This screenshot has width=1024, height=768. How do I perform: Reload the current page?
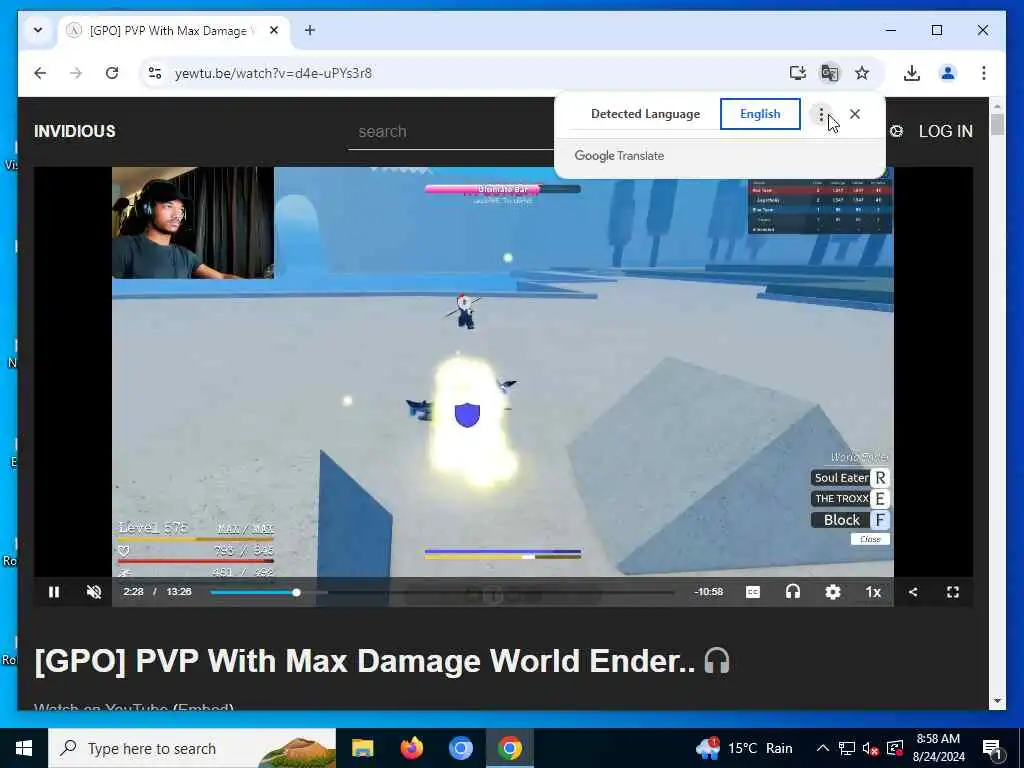112,72
